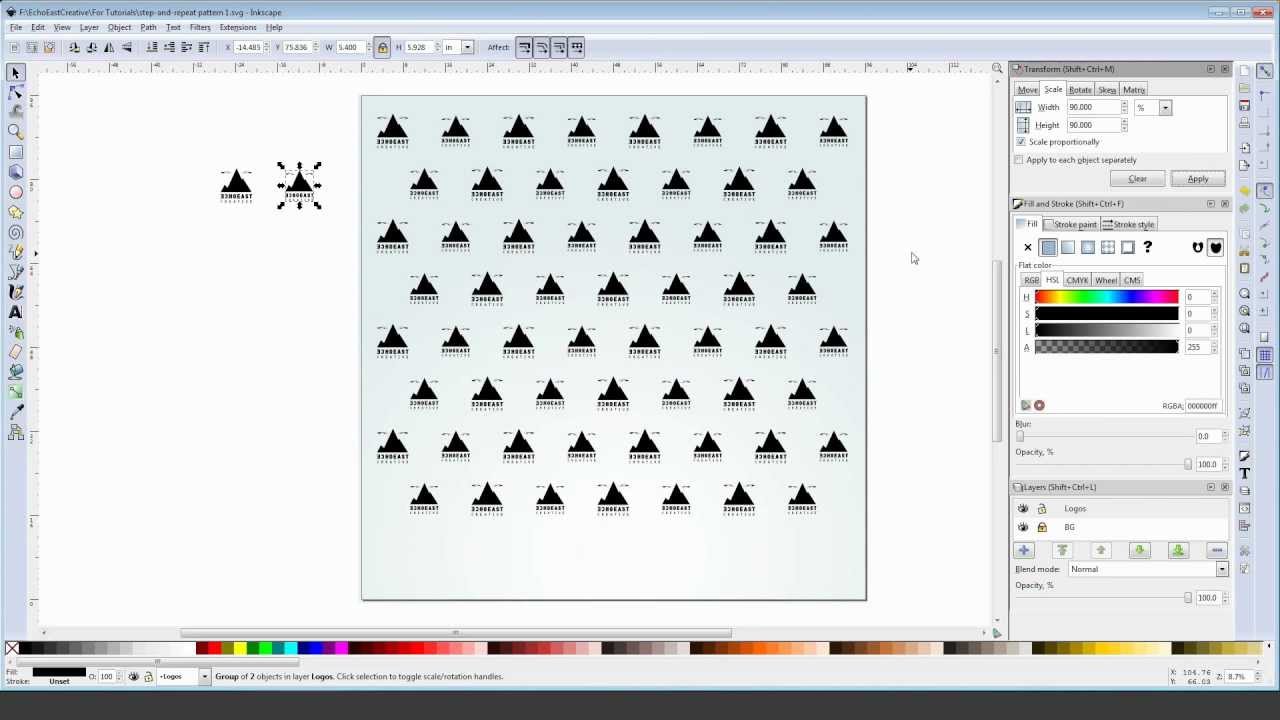Toggle Affect stroke width scaling button

click(x=524, y=47)
